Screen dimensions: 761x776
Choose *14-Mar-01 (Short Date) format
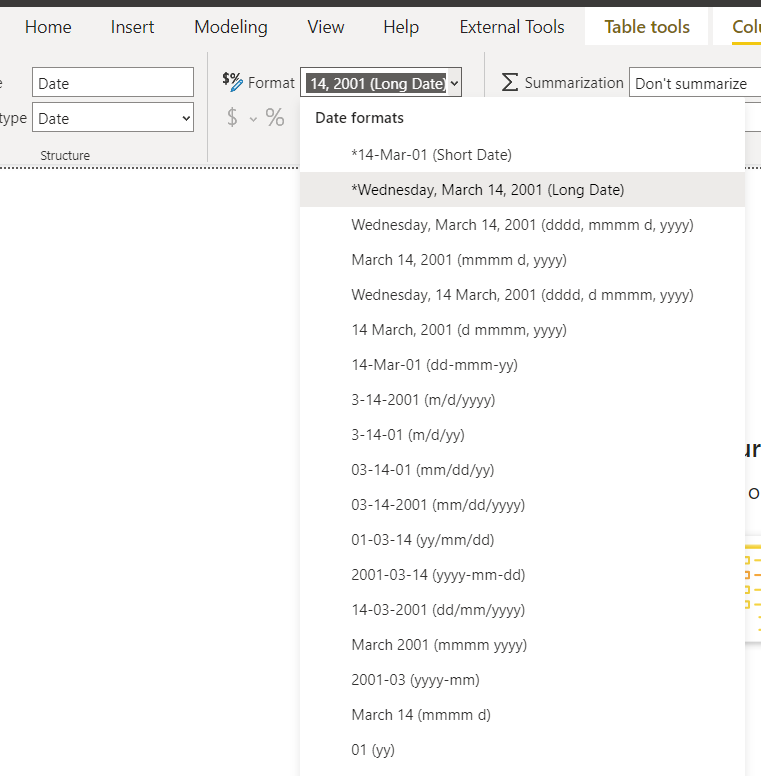pyautogui.click(x=523, y=155)
